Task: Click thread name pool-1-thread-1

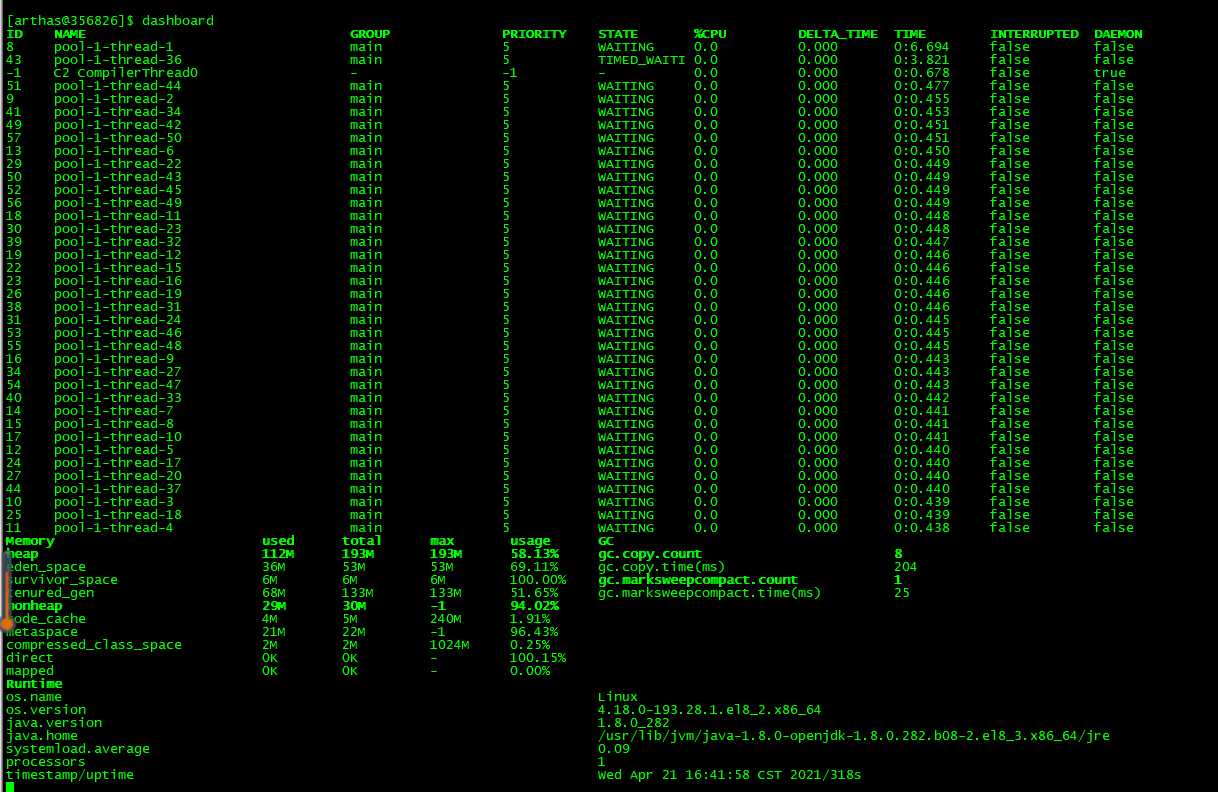Action: (114, 47)
